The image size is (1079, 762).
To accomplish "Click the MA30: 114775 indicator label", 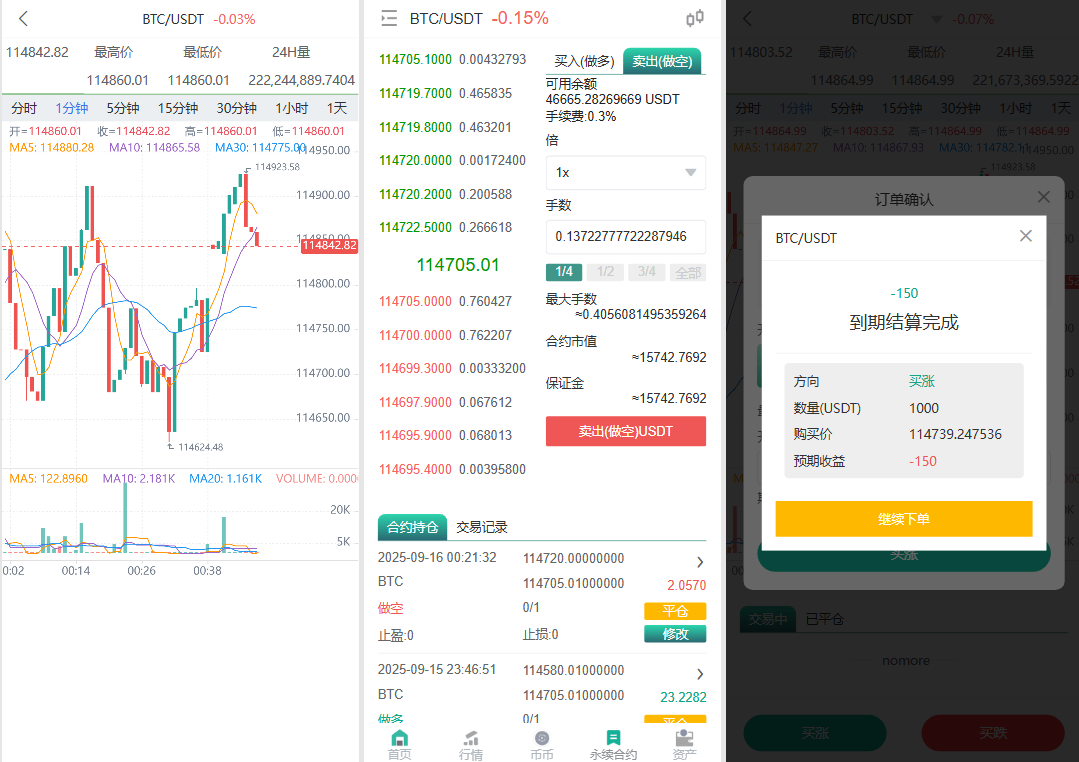I will pyautogui.click(x=259, y=147).
